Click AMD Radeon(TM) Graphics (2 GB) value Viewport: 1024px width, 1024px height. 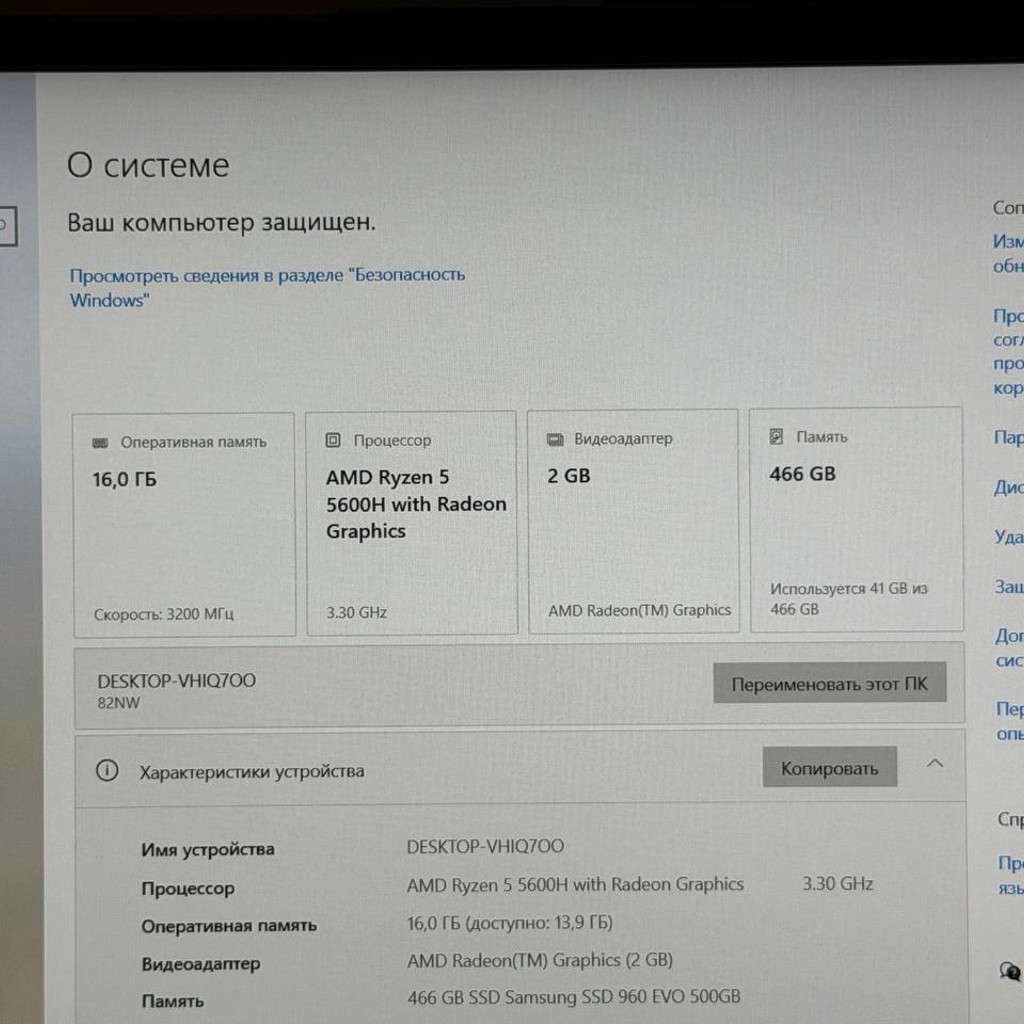[x=539, y=961]
